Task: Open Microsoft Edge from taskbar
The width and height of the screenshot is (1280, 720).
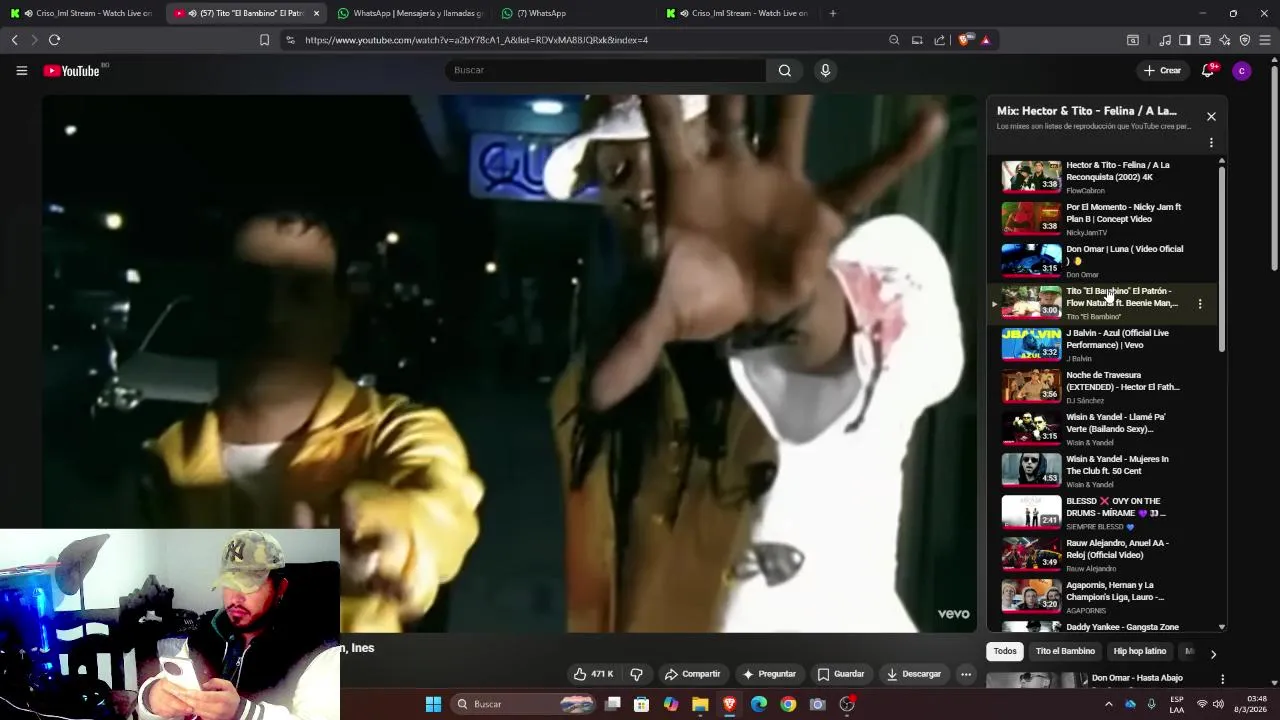Action: click(x=759, y=704)
